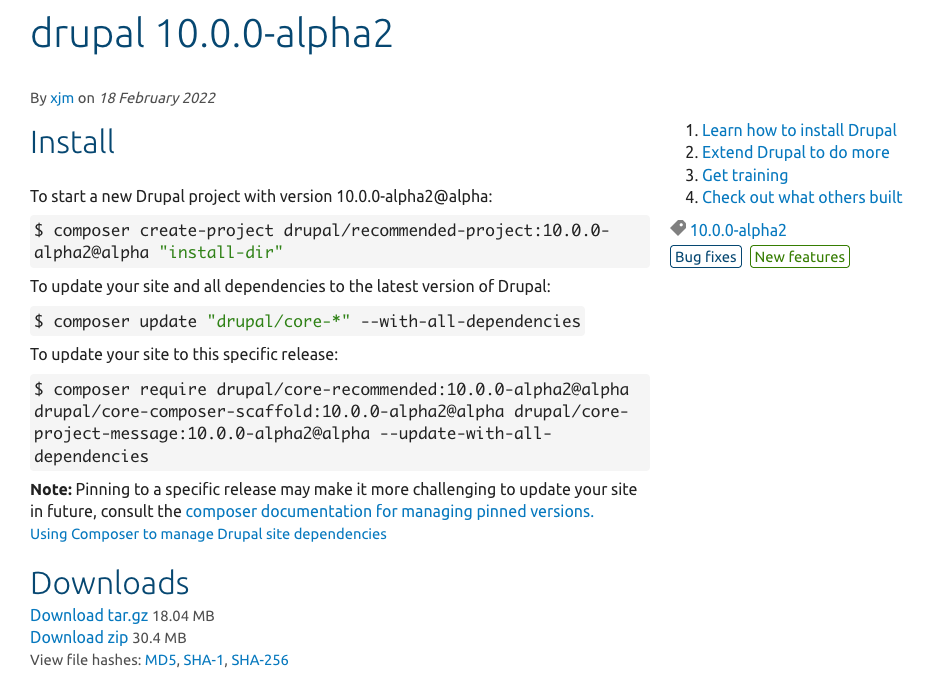The image size is (927, 679).
Task: Click the composer update command code block
Action: point(307,321)
